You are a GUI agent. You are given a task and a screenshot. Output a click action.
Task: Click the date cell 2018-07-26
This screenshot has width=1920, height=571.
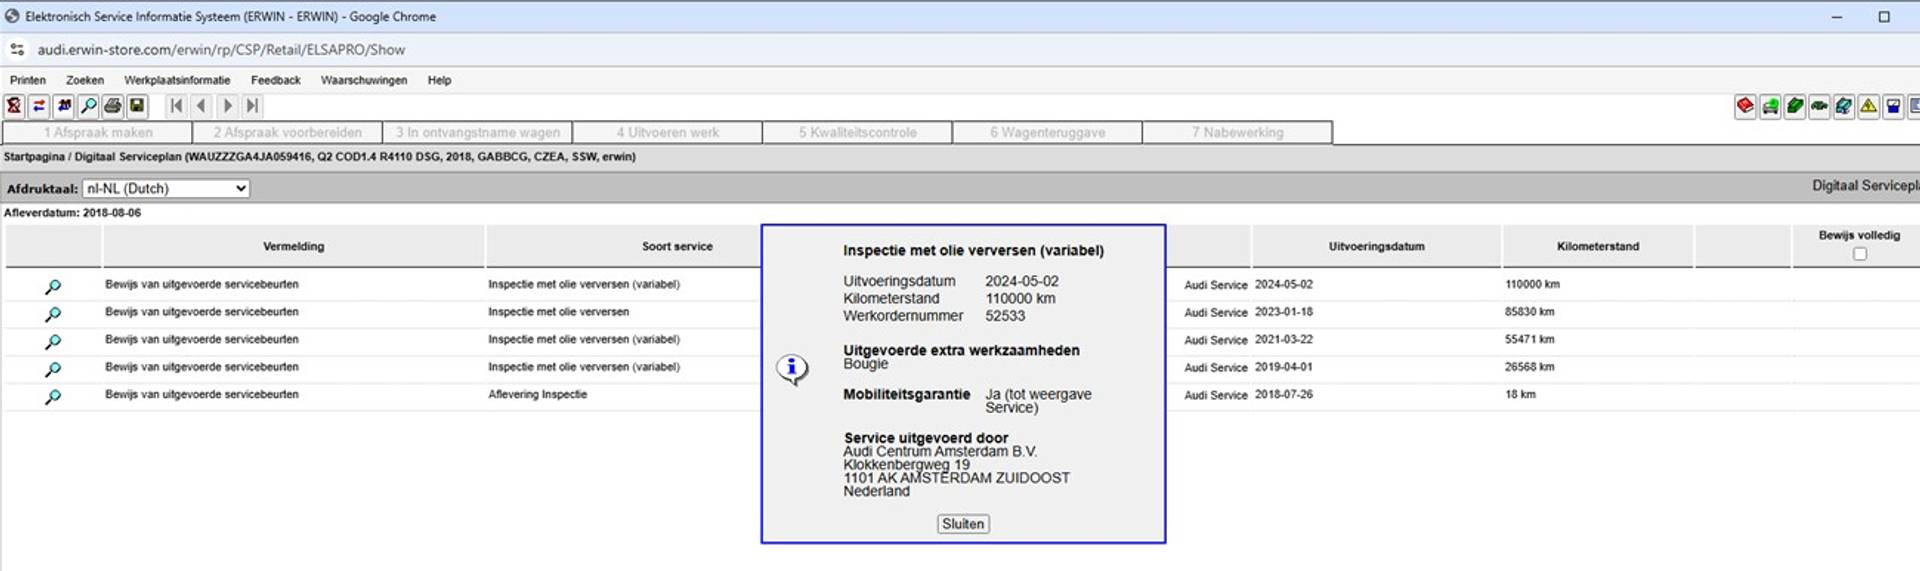(1284, 395)
